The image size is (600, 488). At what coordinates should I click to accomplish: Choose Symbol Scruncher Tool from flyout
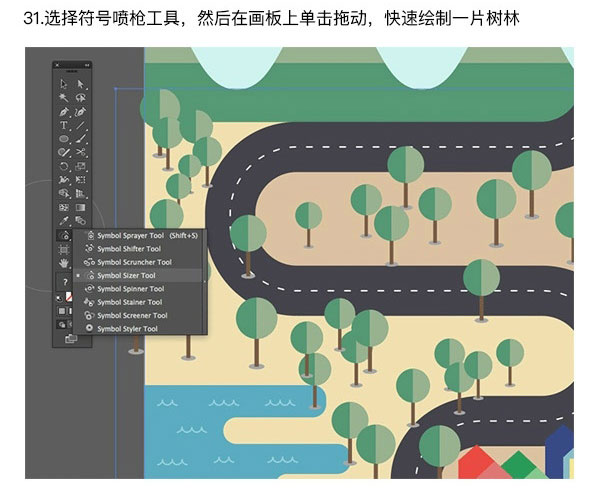pos(140,262)
